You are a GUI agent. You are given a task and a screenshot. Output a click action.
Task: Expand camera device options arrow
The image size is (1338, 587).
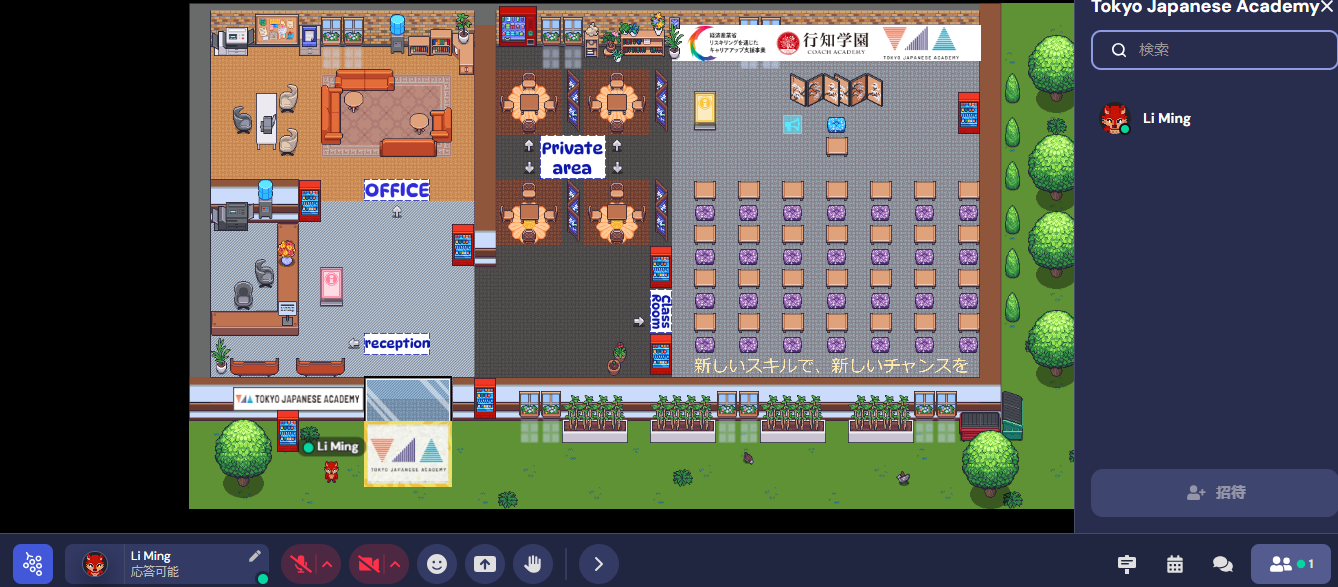click(x=395, y=564)
